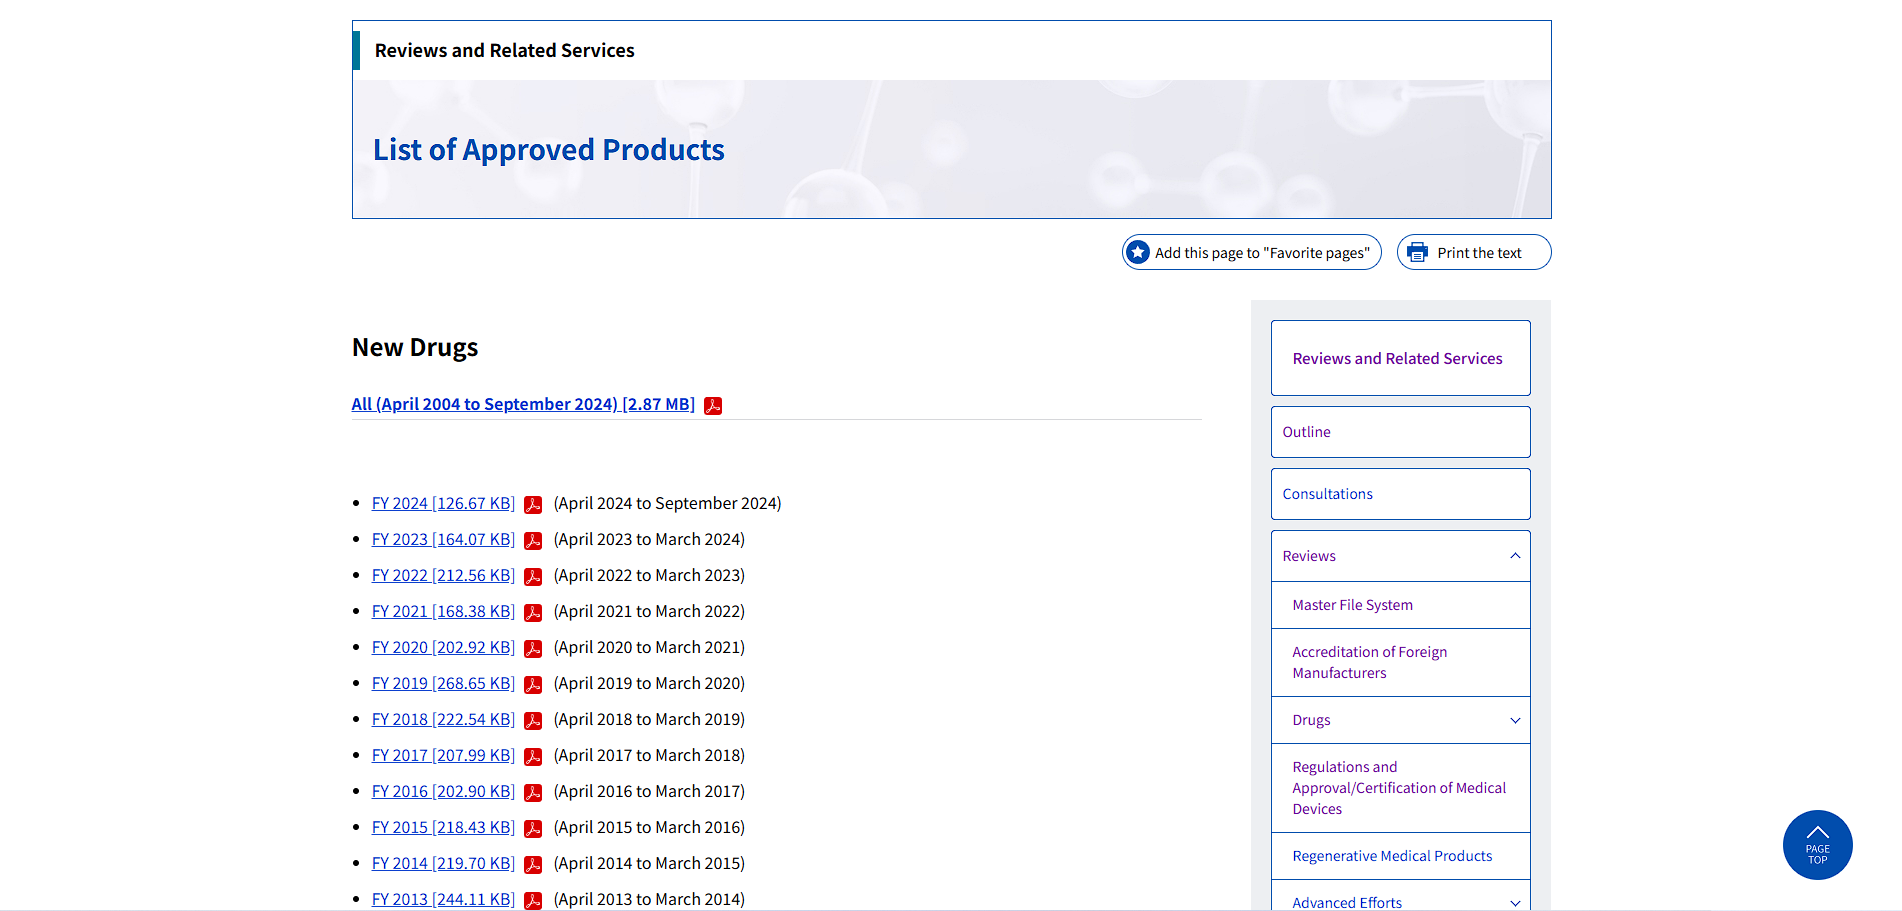1902x911 pixels.
Task: Select Master File System in sidebar
Action: [1352, 605]
